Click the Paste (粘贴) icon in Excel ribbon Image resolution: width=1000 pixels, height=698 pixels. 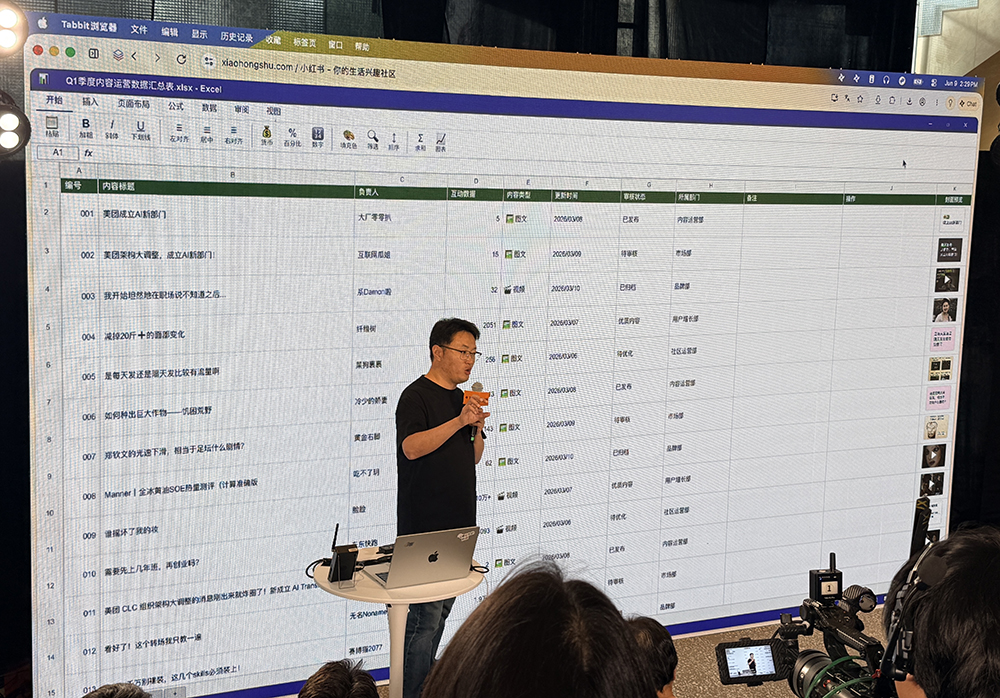(52, 126)
